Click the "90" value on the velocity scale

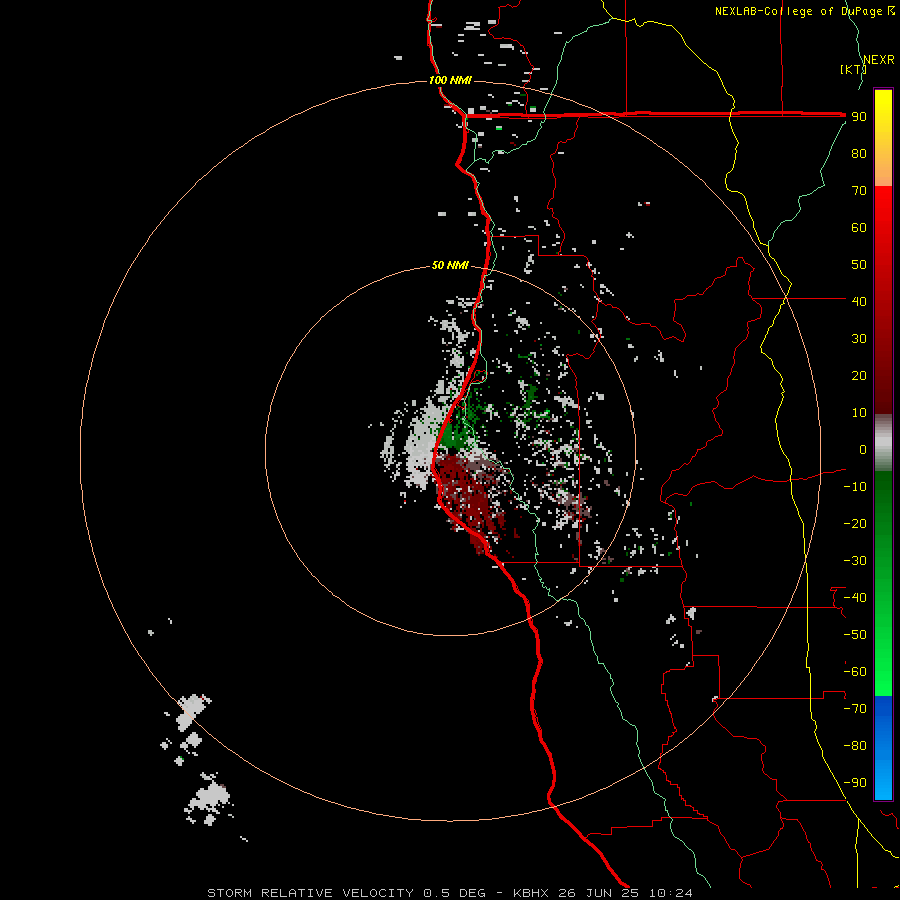(859, 117)
